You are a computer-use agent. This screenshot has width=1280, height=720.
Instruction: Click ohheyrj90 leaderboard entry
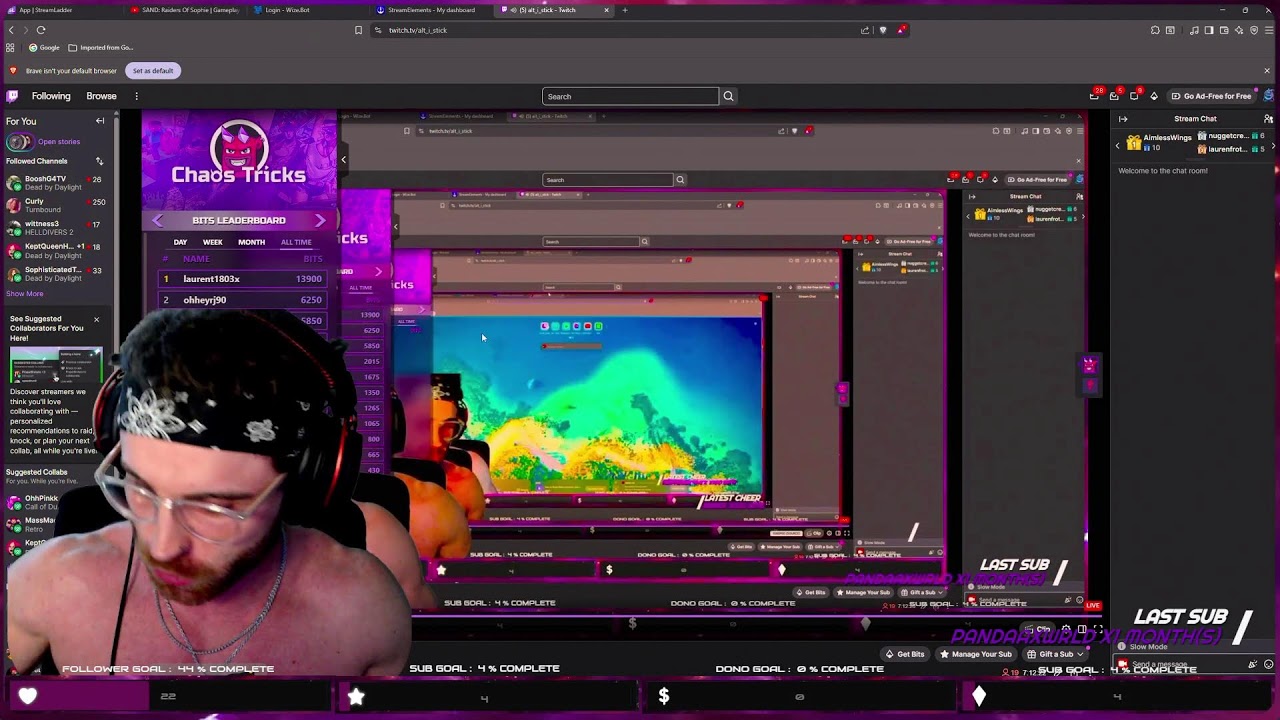(x=243, y=300)
